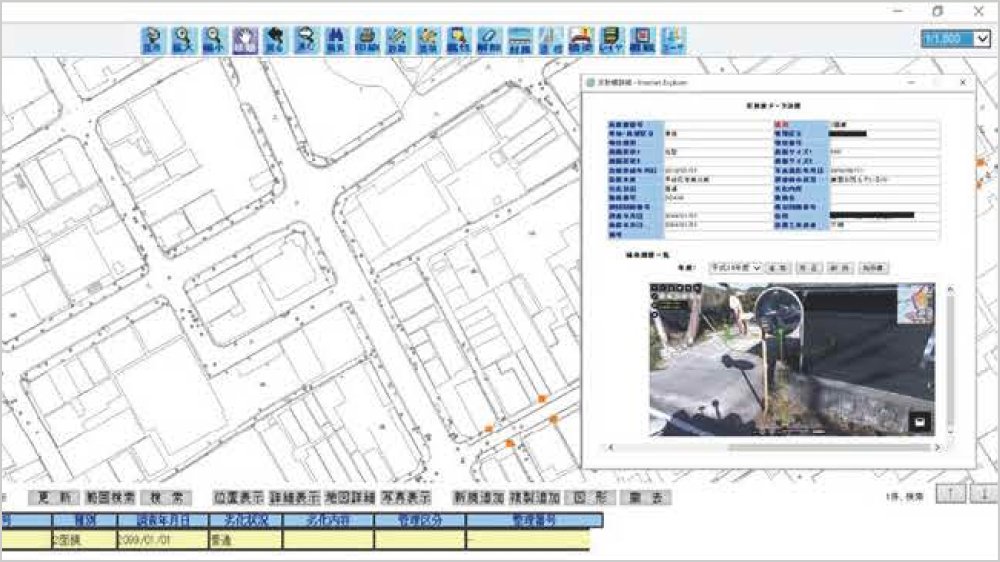Viewport: 1000px width, 562px height.
Task: Click the 2面鏡 cell in result row
Action: pyautogui.click(x=85, y=540)
